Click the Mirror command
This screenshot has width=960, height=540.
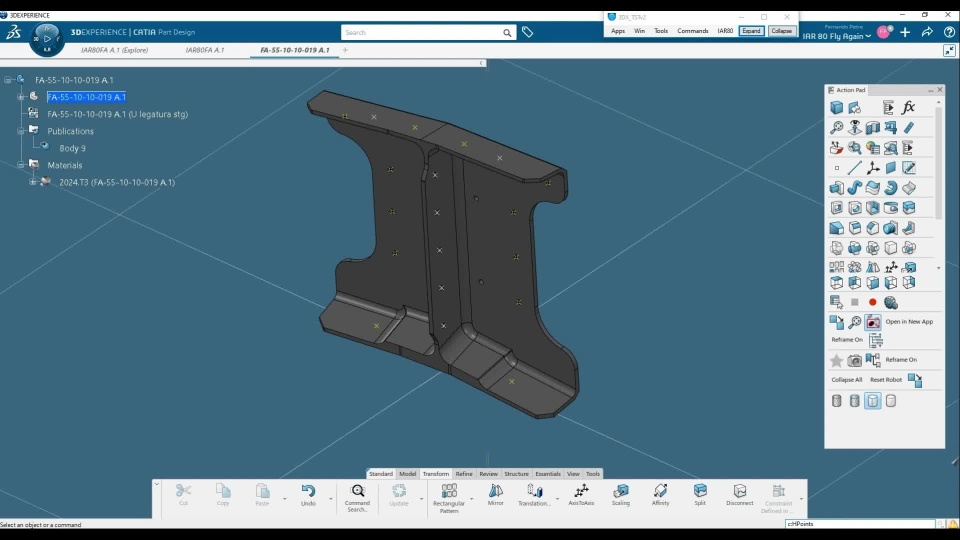495,495
